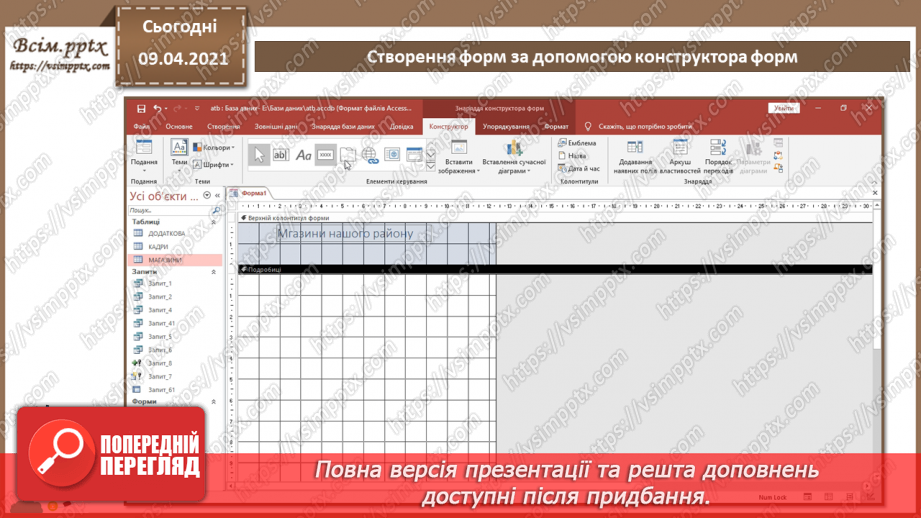Viewport: 921px width, 518px height.
Task: Expand the Вставити зображення dropdown
Action: [x=459, y=166]
